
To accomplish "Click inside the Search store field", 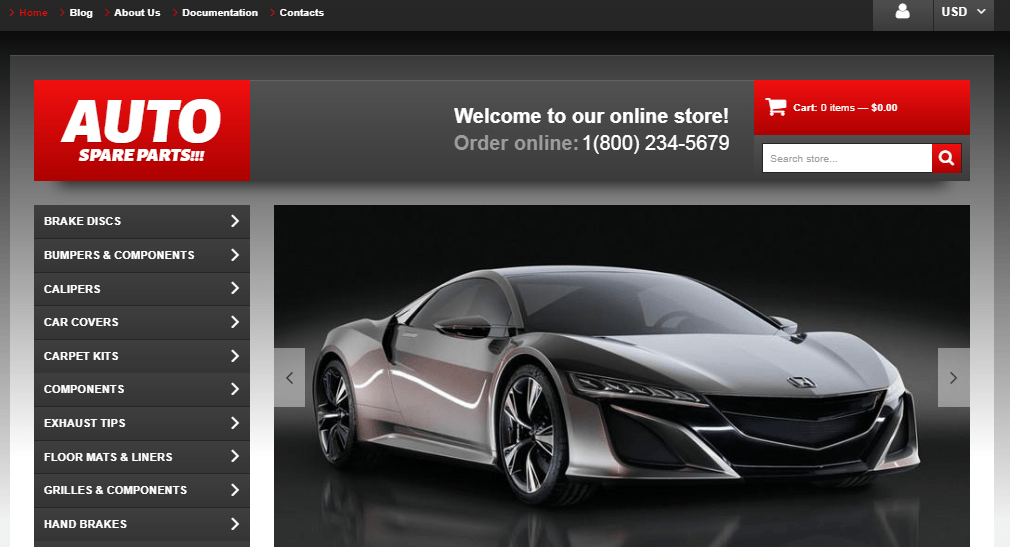I will (x=846, y=158).
